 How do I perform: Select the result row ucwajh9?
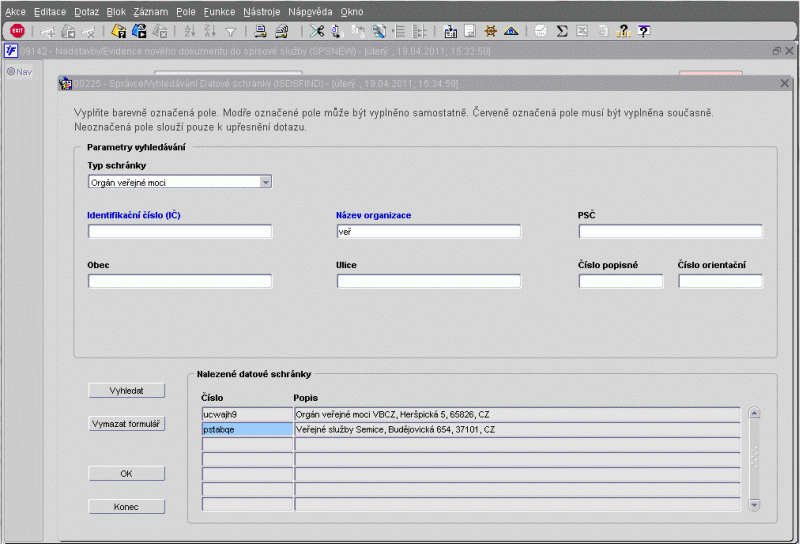[247, 414]
